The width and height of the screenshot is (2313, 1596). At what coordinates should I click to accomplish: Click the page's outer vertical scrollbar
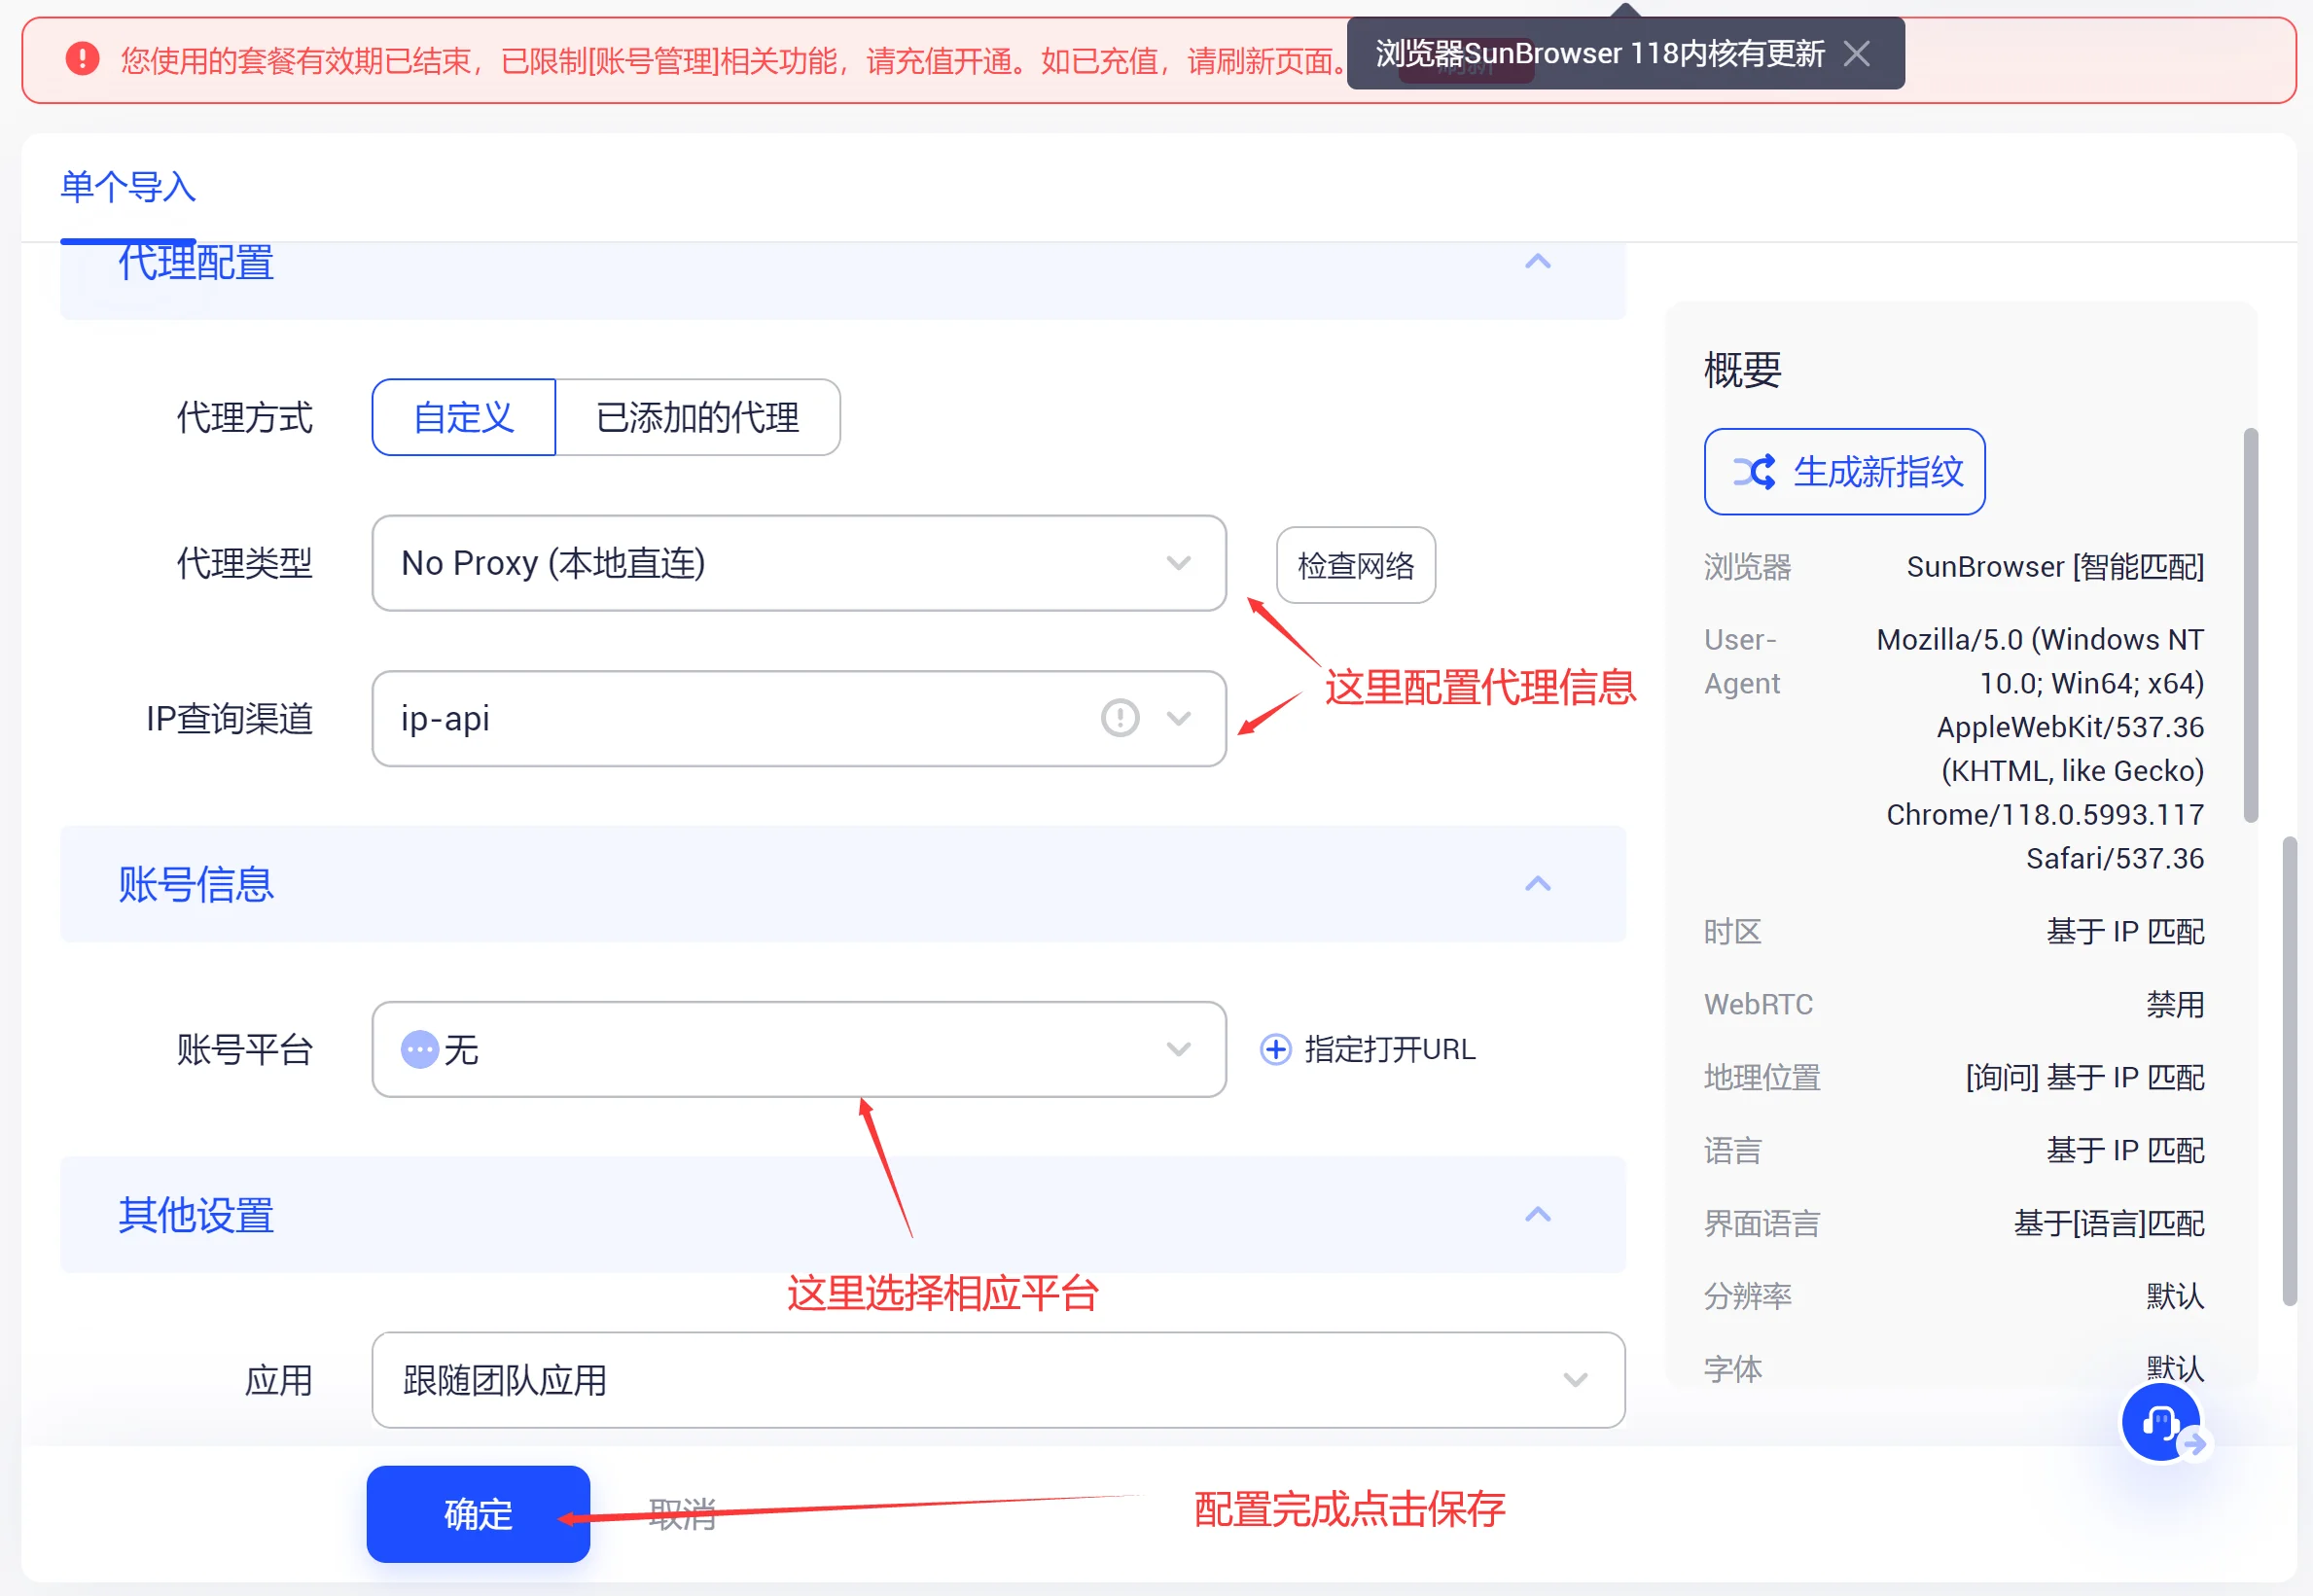click(x=2290, y=1070)
